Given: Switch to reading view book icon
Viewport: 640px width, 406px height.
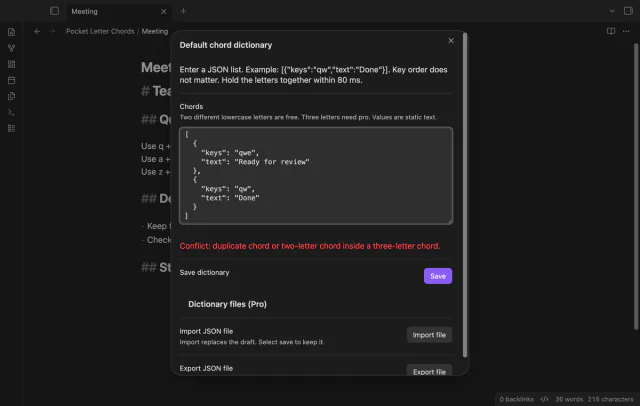Looking at the screenshot, I should (611, 31).
